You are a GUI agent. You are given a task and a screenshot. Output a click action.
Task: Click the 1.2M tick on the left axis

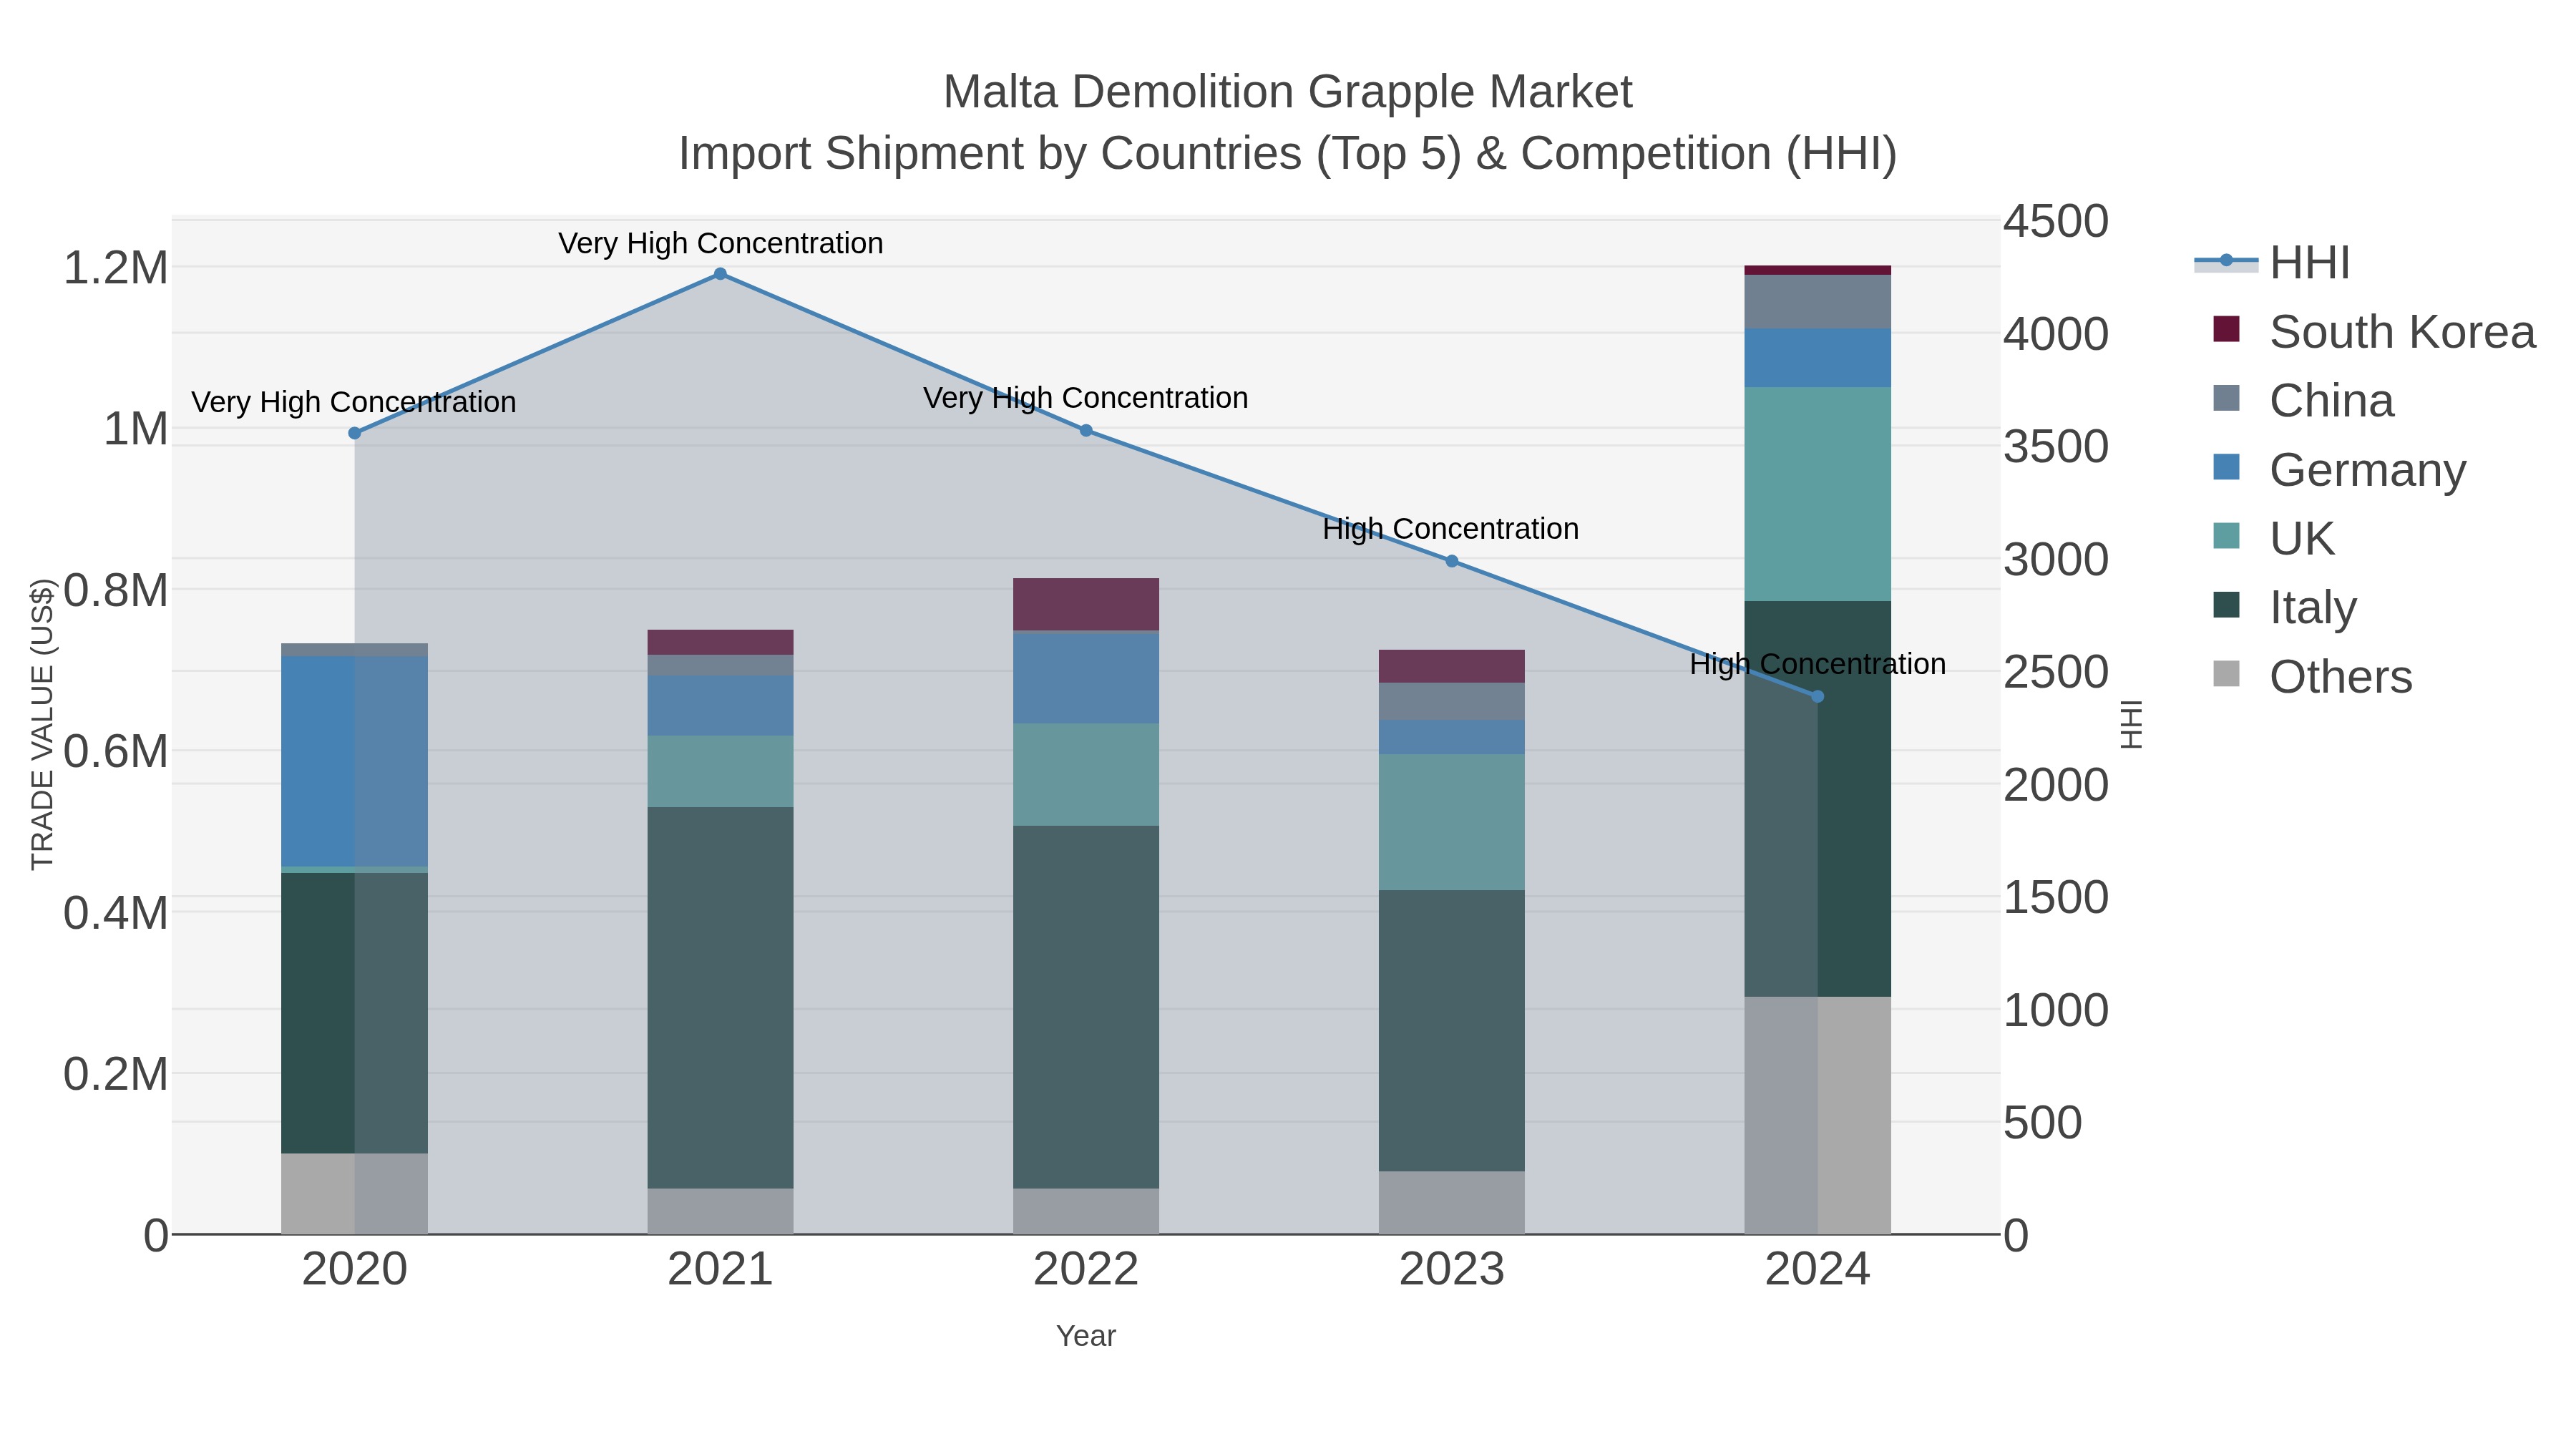116,268
